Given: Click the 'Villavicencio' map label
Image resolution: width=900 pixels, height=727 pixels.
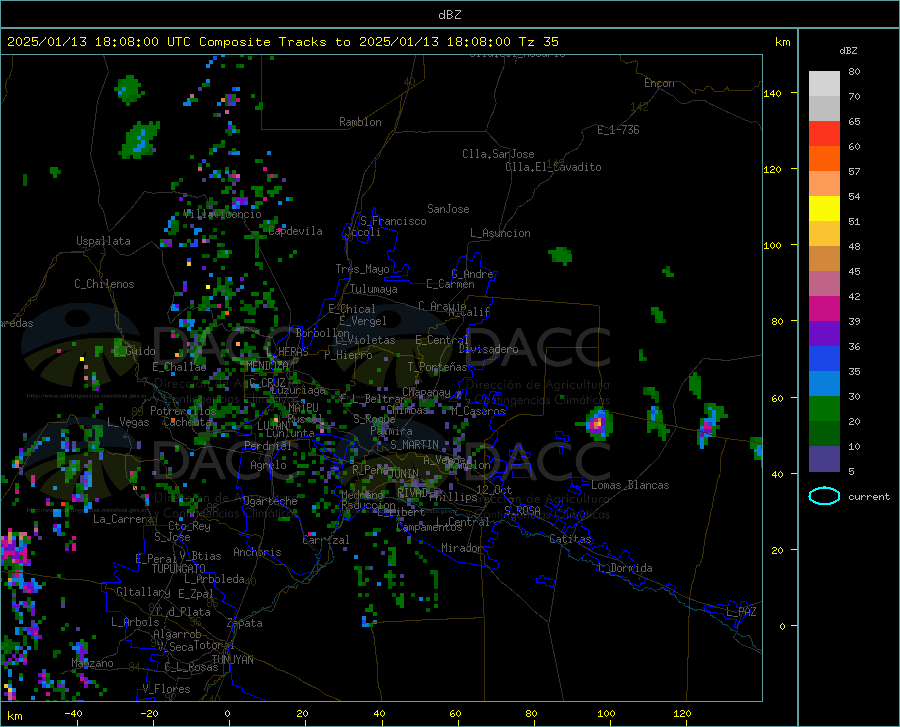Looking at the screenshot, I should [223, 214].
